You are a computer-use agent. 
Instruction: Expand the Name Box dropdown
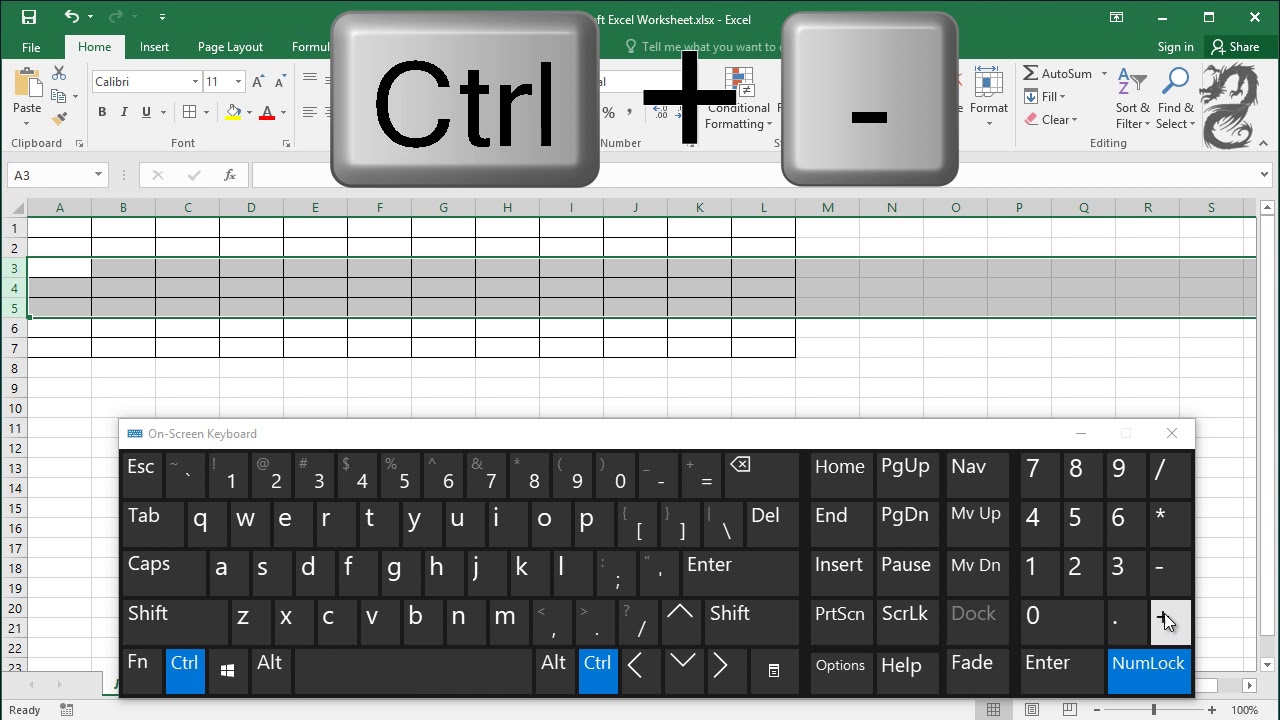tap(98, 175)
